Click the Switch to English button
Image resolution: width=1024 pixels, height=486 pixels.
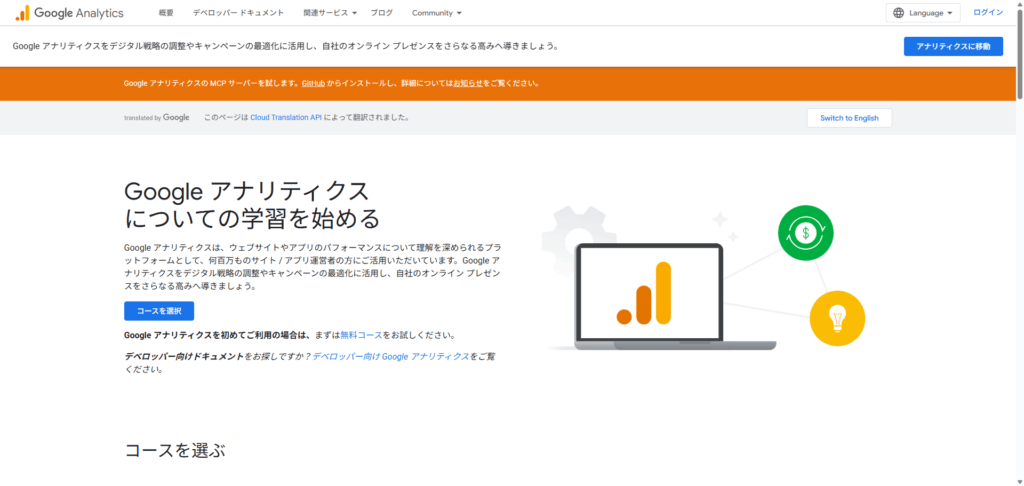[849, 118]
